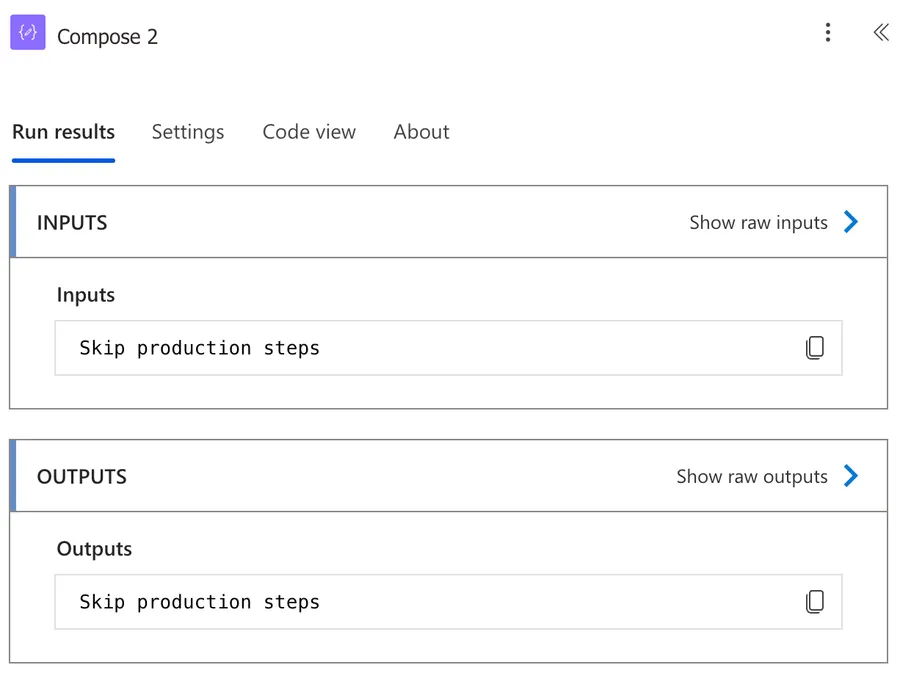The width and height of the screenshot is (900, 681).
Task: Go to the About tab
Action: (421, 132)
